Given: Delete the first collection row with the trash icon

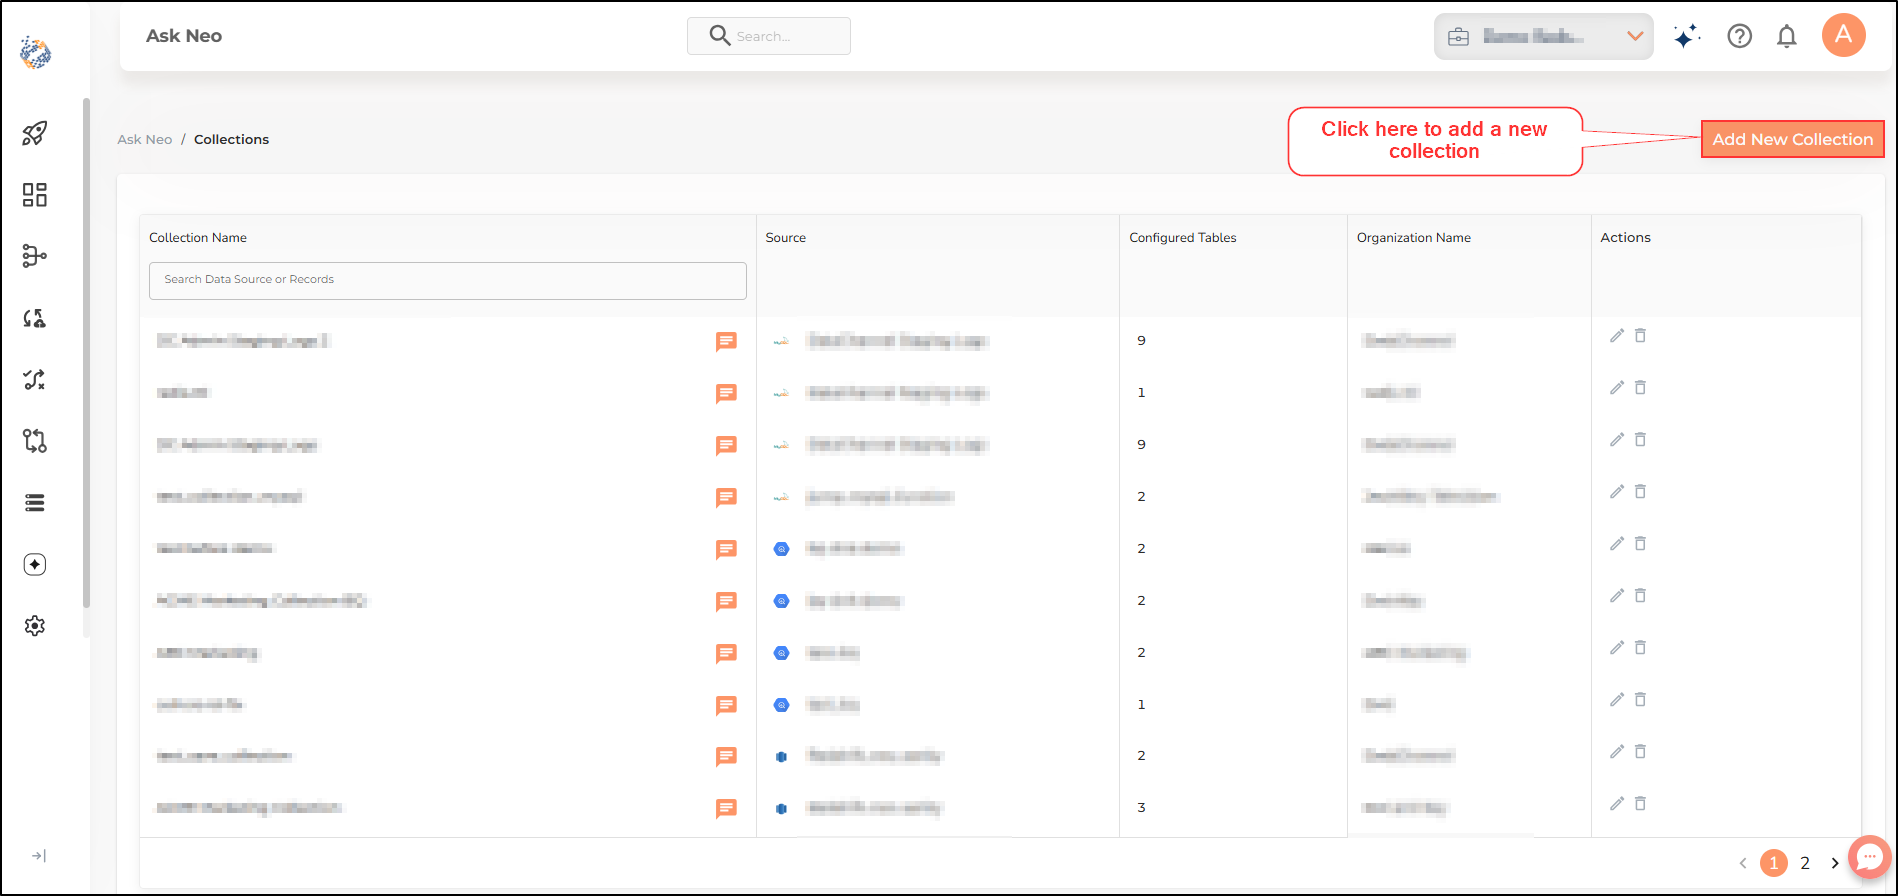Looking at the screenshot, I should tap(1640, 336).
